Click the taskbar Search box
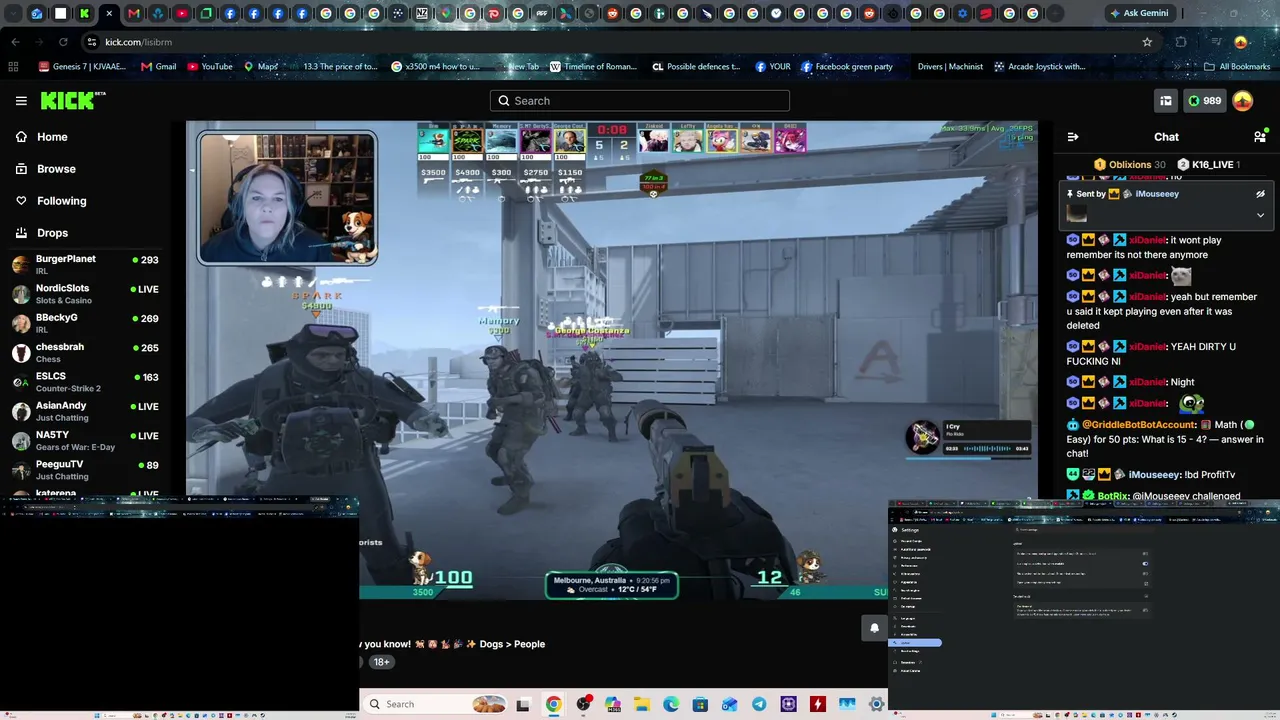This screenshot has width=1280, height=720. pos(435,704)
